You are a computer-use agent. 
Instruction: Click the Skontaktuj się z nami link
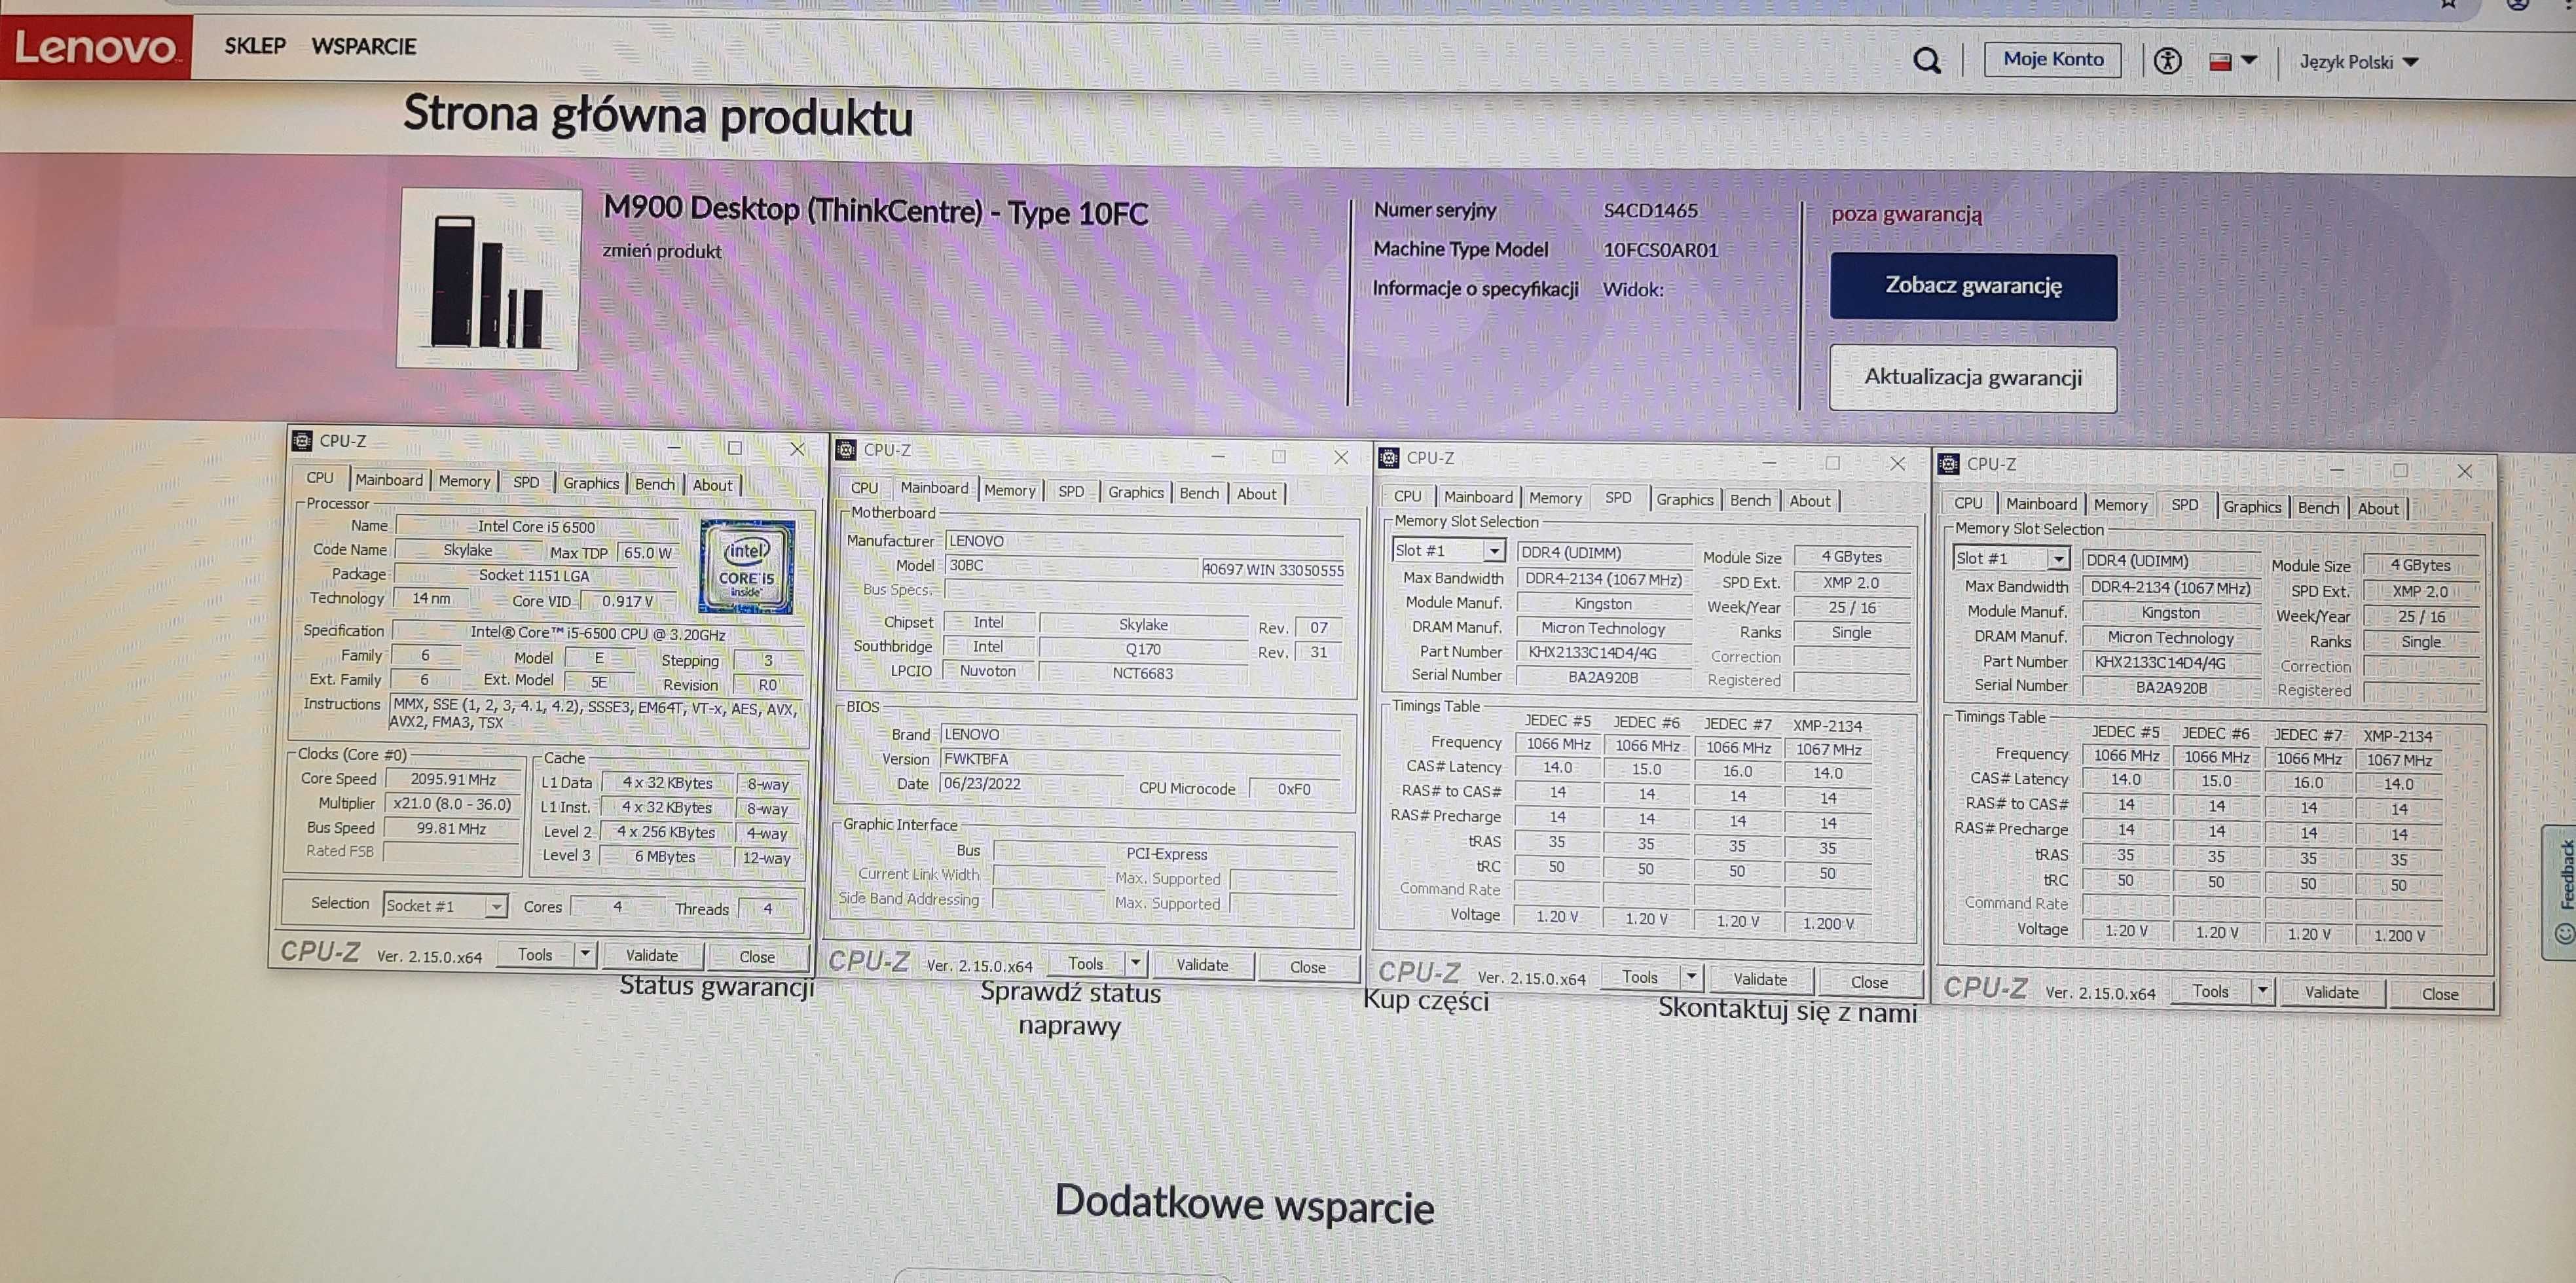click(1787, 1010)
